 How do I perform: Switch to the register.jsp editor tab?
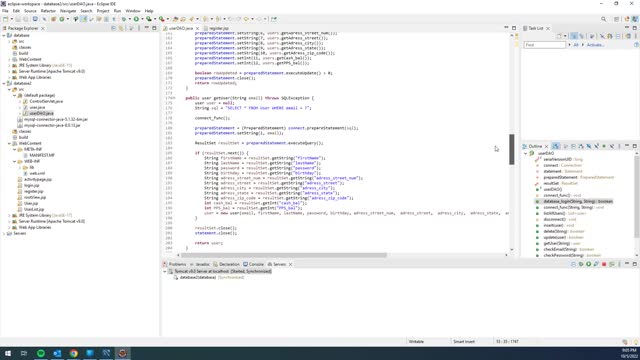coord(219,29)
